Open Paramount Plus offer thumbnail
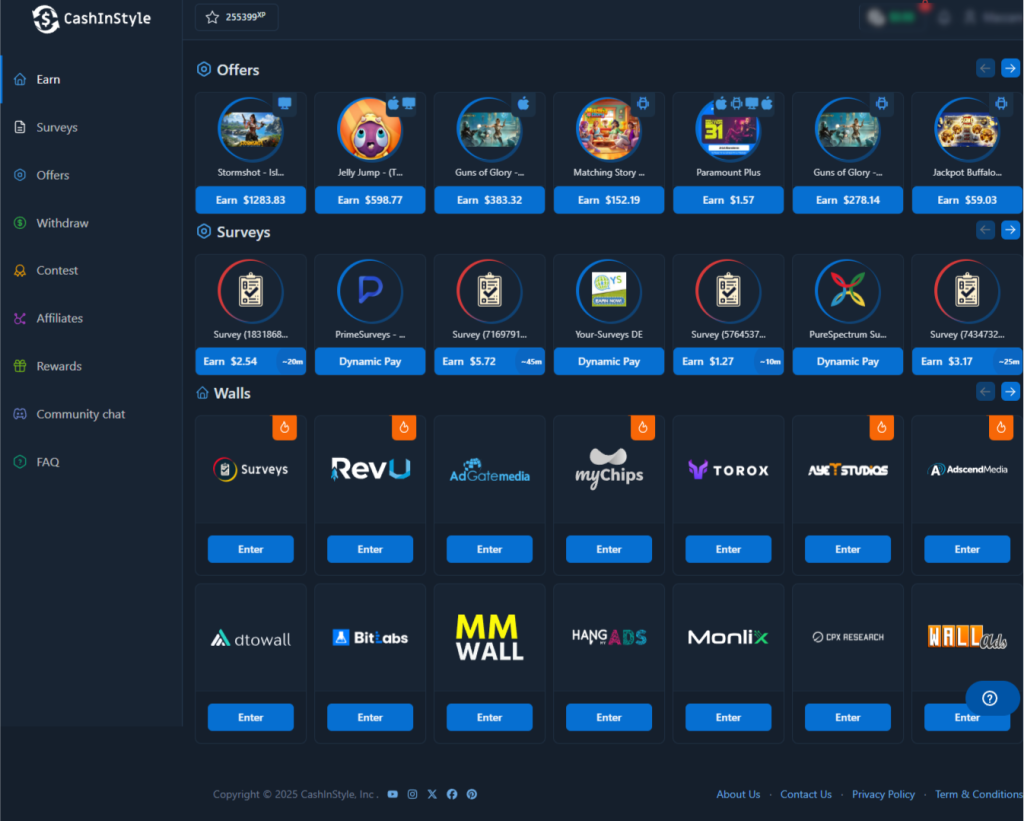Screen dimensions: 1024x821 (728, 129)
